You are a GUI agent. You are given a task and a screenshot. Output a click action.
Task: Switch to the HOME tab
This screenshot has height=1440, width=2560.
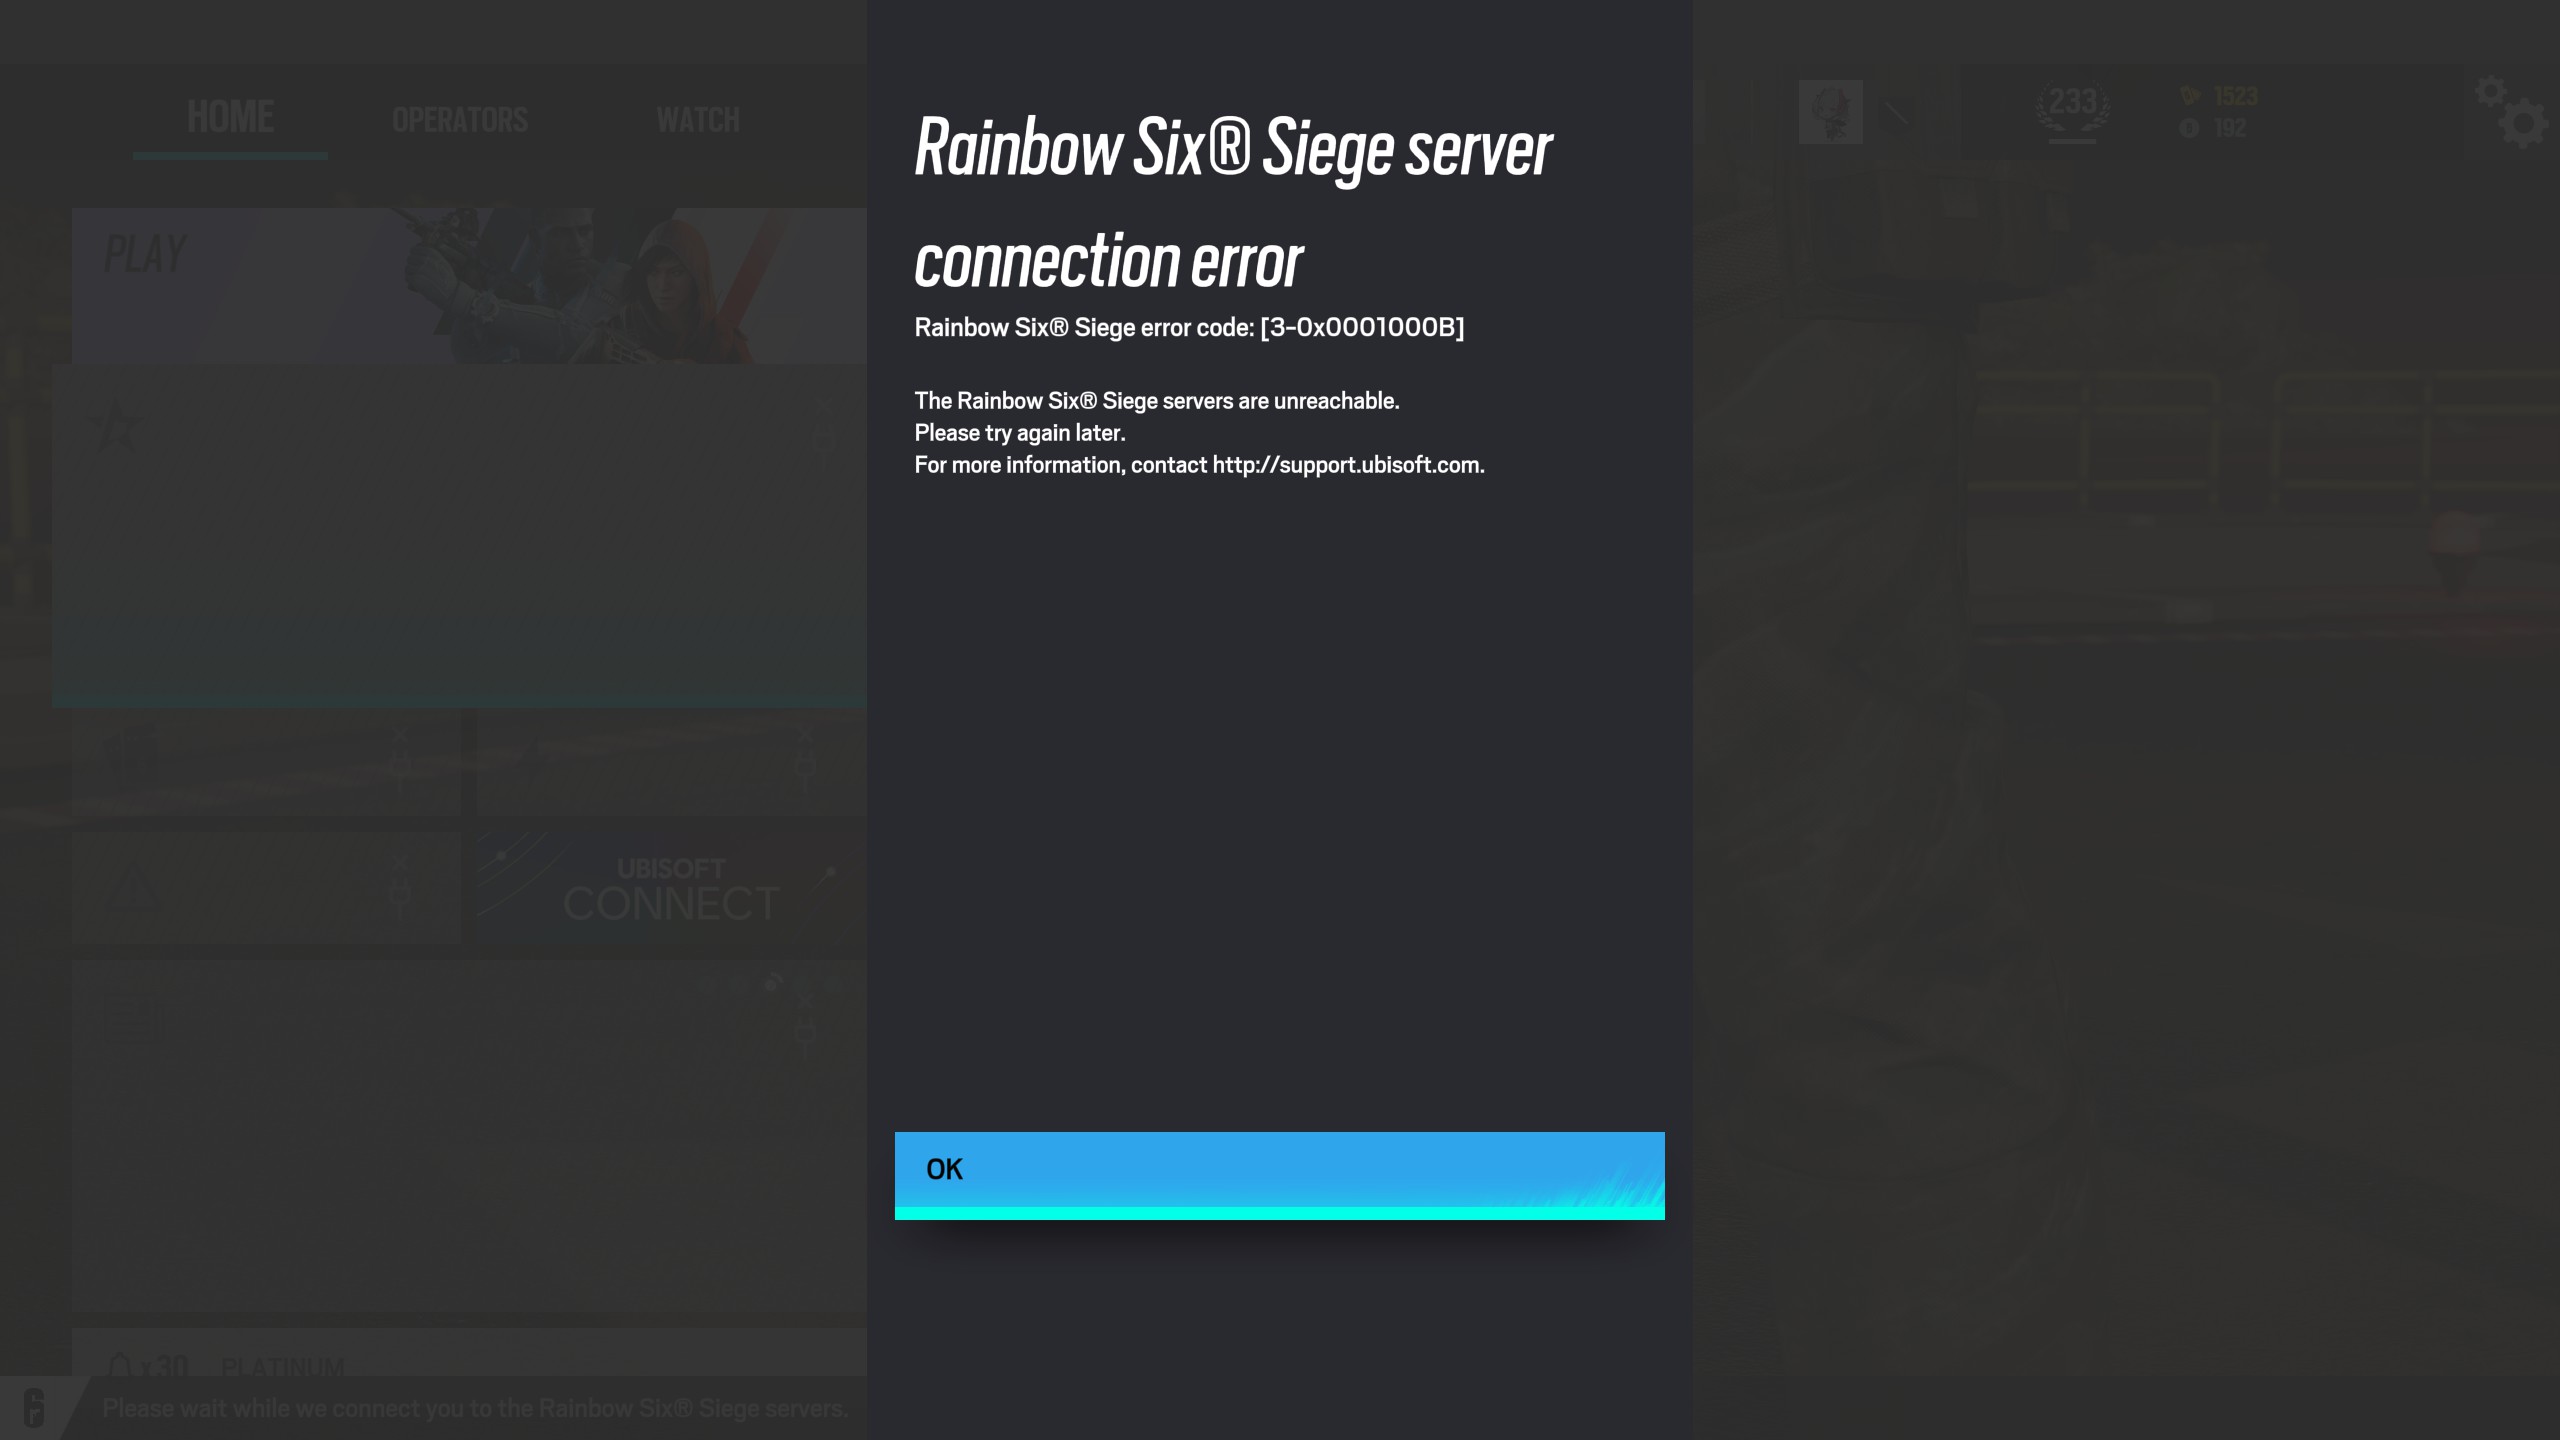tap(230, 117)
